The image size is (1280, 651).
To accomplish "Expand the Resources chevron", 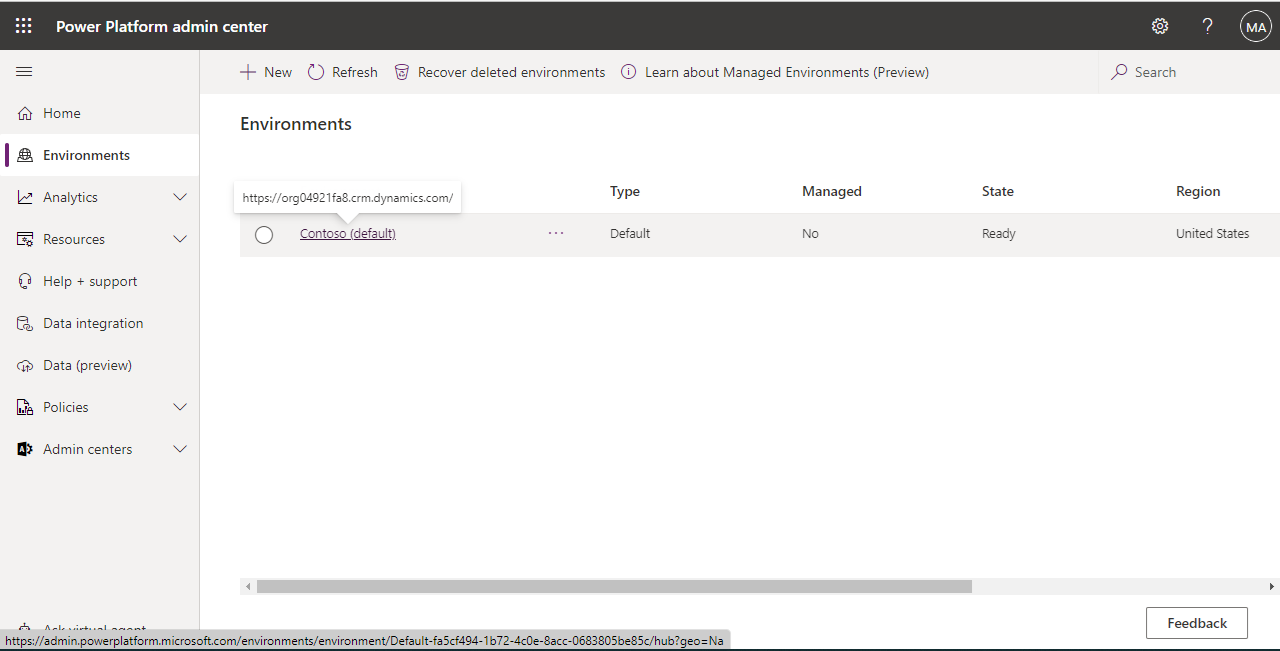I will point(180,239).
